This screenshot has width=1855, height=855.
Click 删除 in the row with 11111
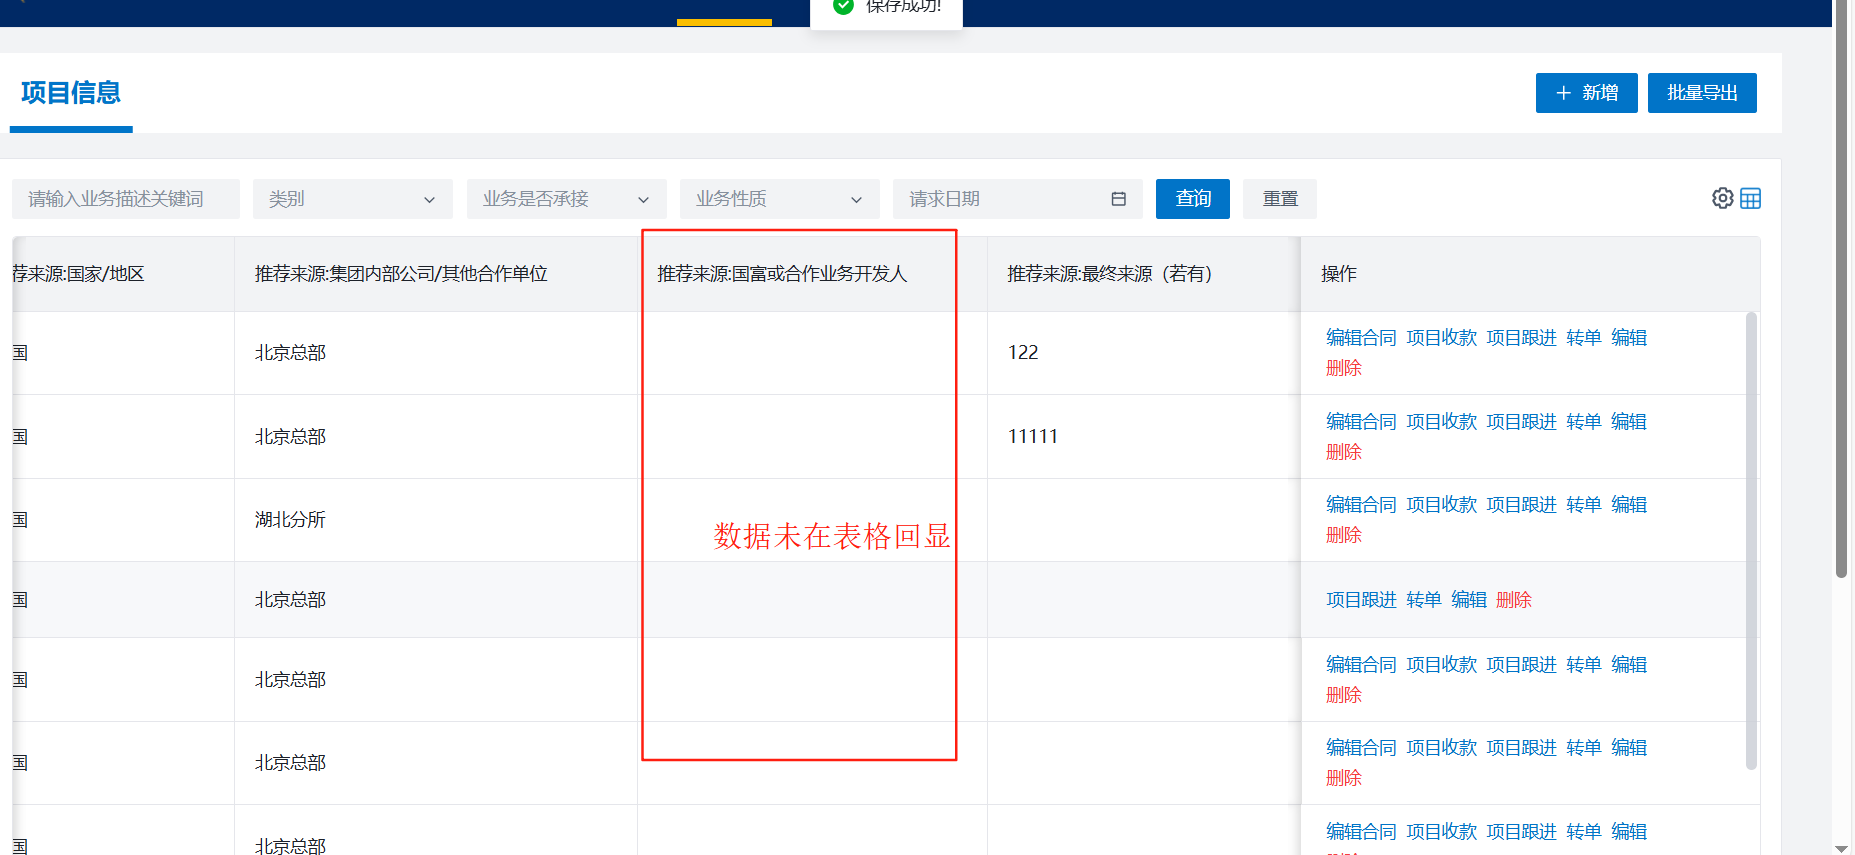(x=1344, y=452)
